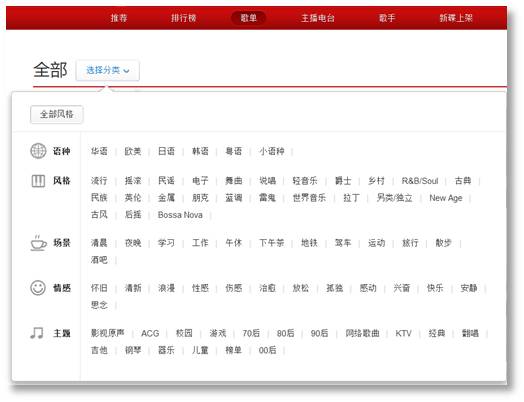524x402 pixels.
Task: Select the 影视原声 theme
Action: click(108, 333)
